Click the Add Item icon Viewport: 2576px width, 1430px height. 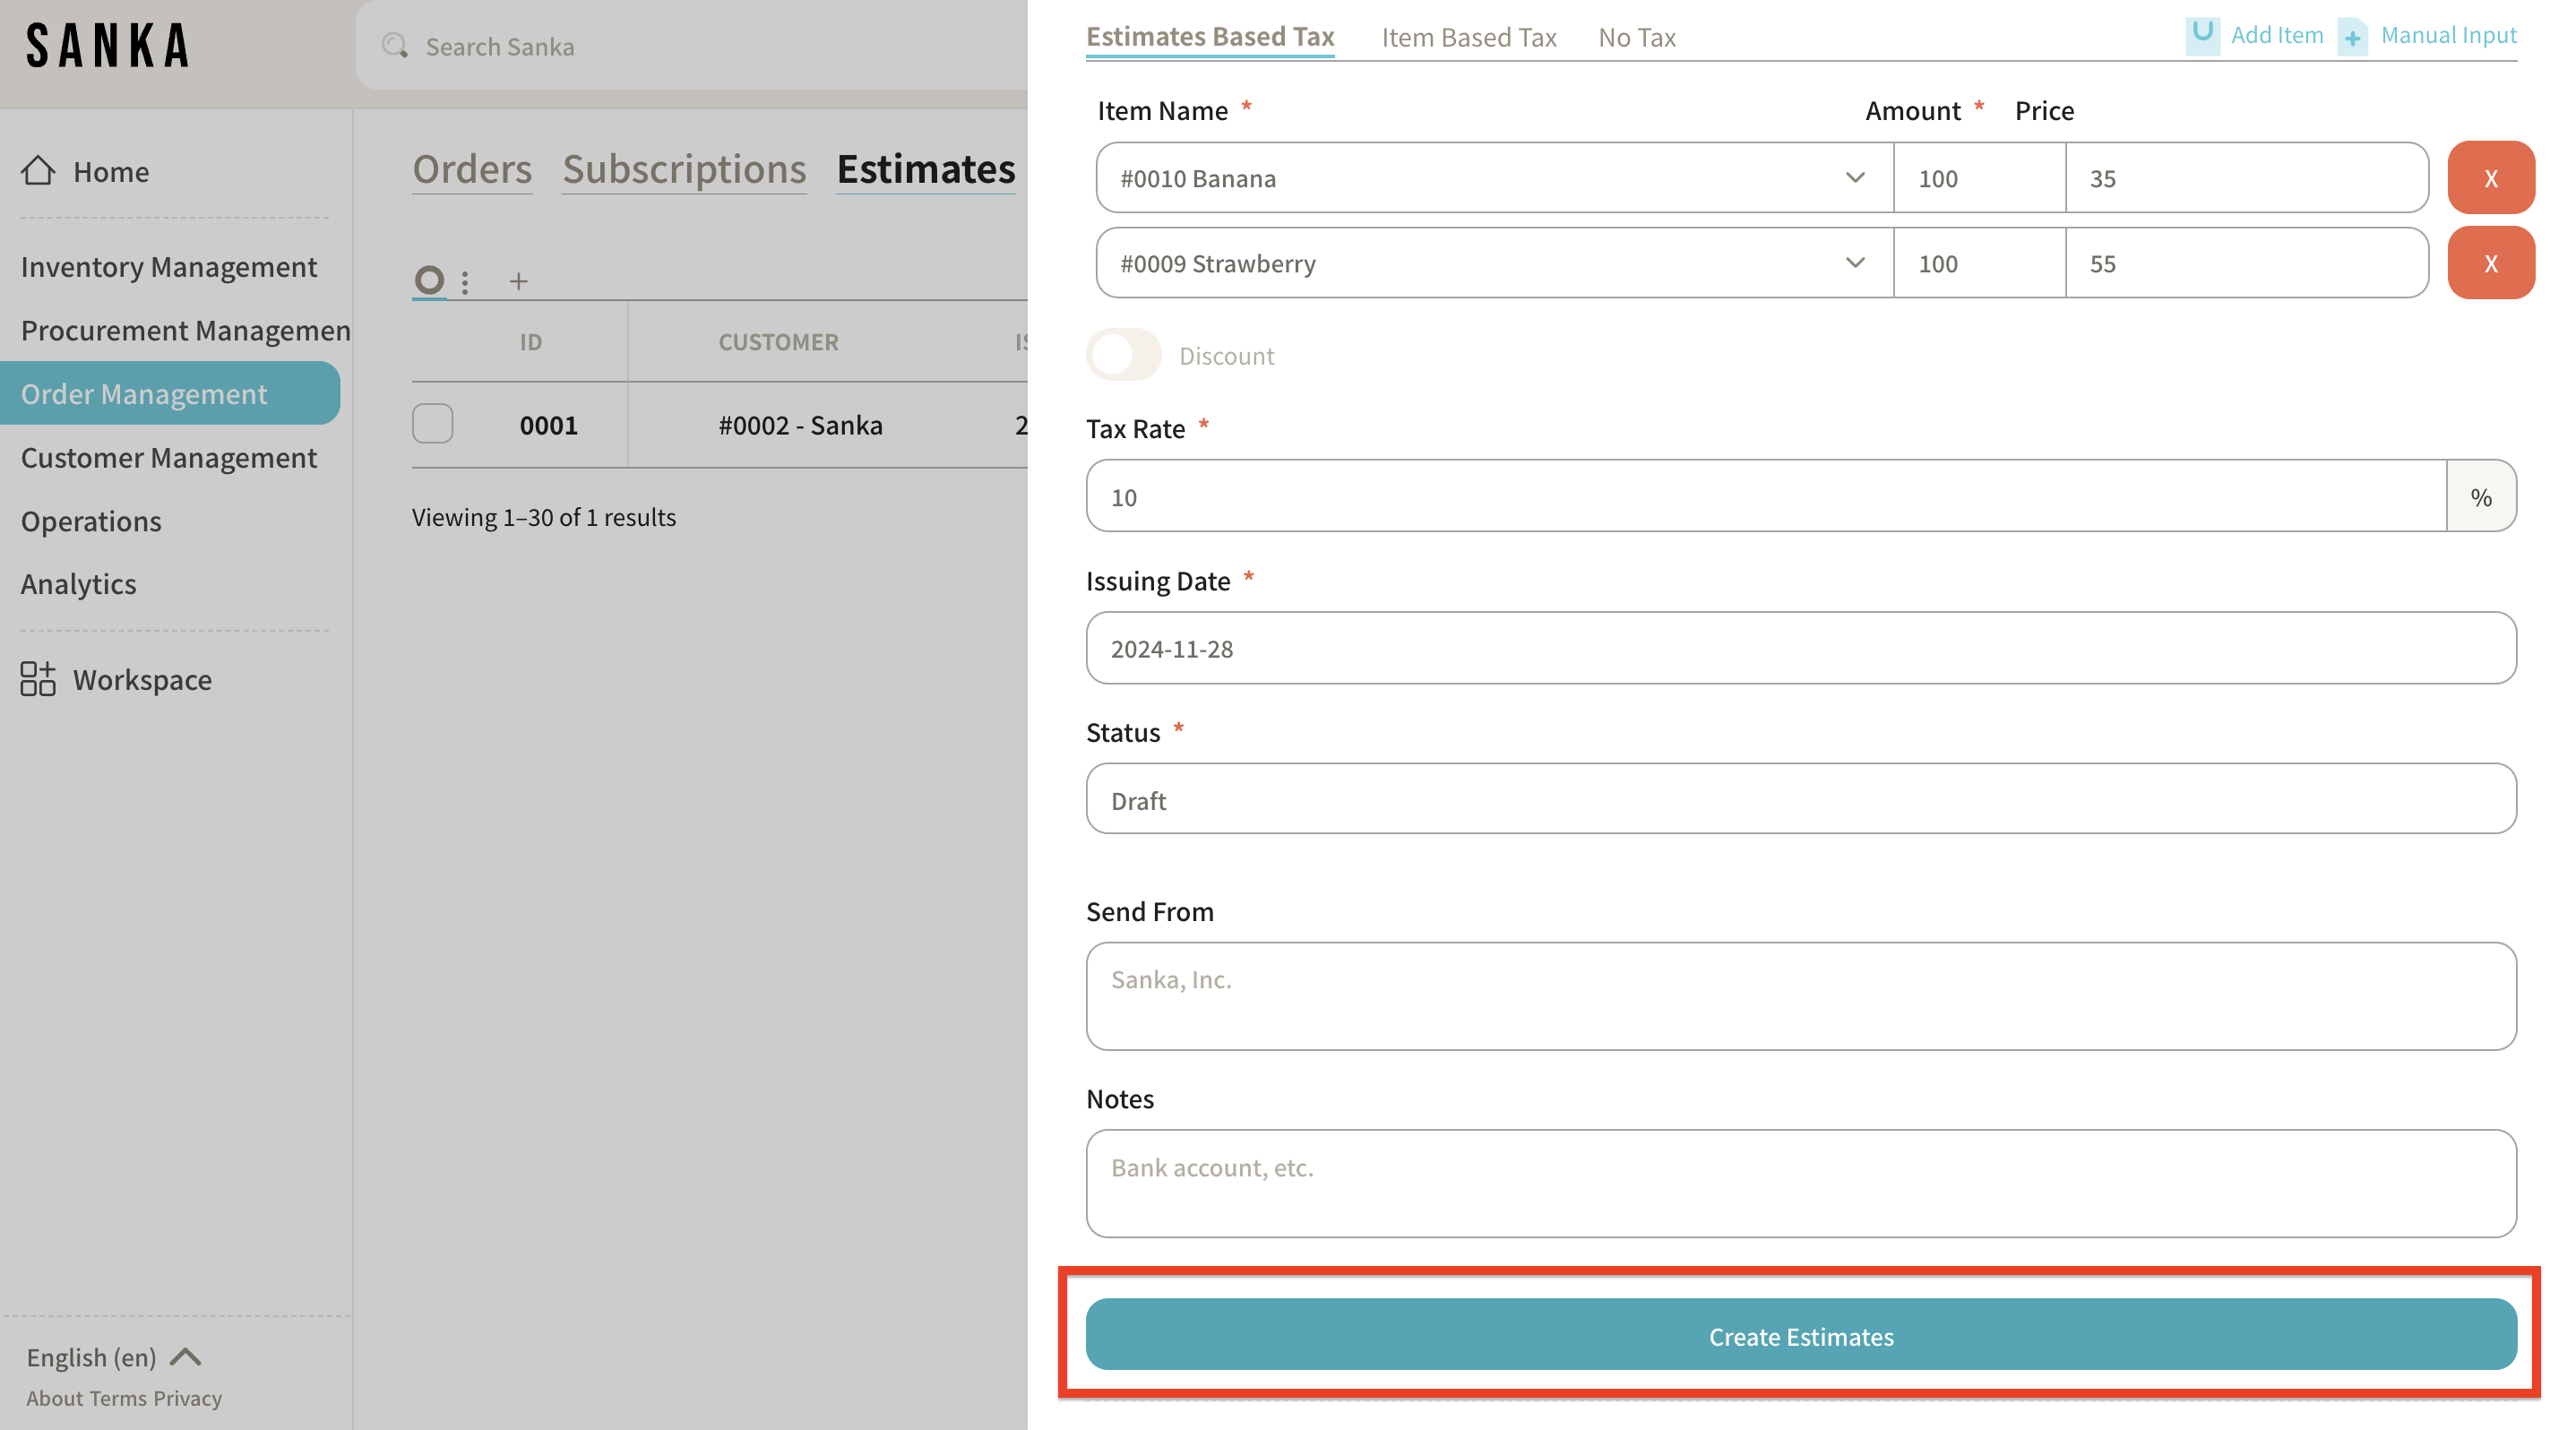tap(2202, 35)
